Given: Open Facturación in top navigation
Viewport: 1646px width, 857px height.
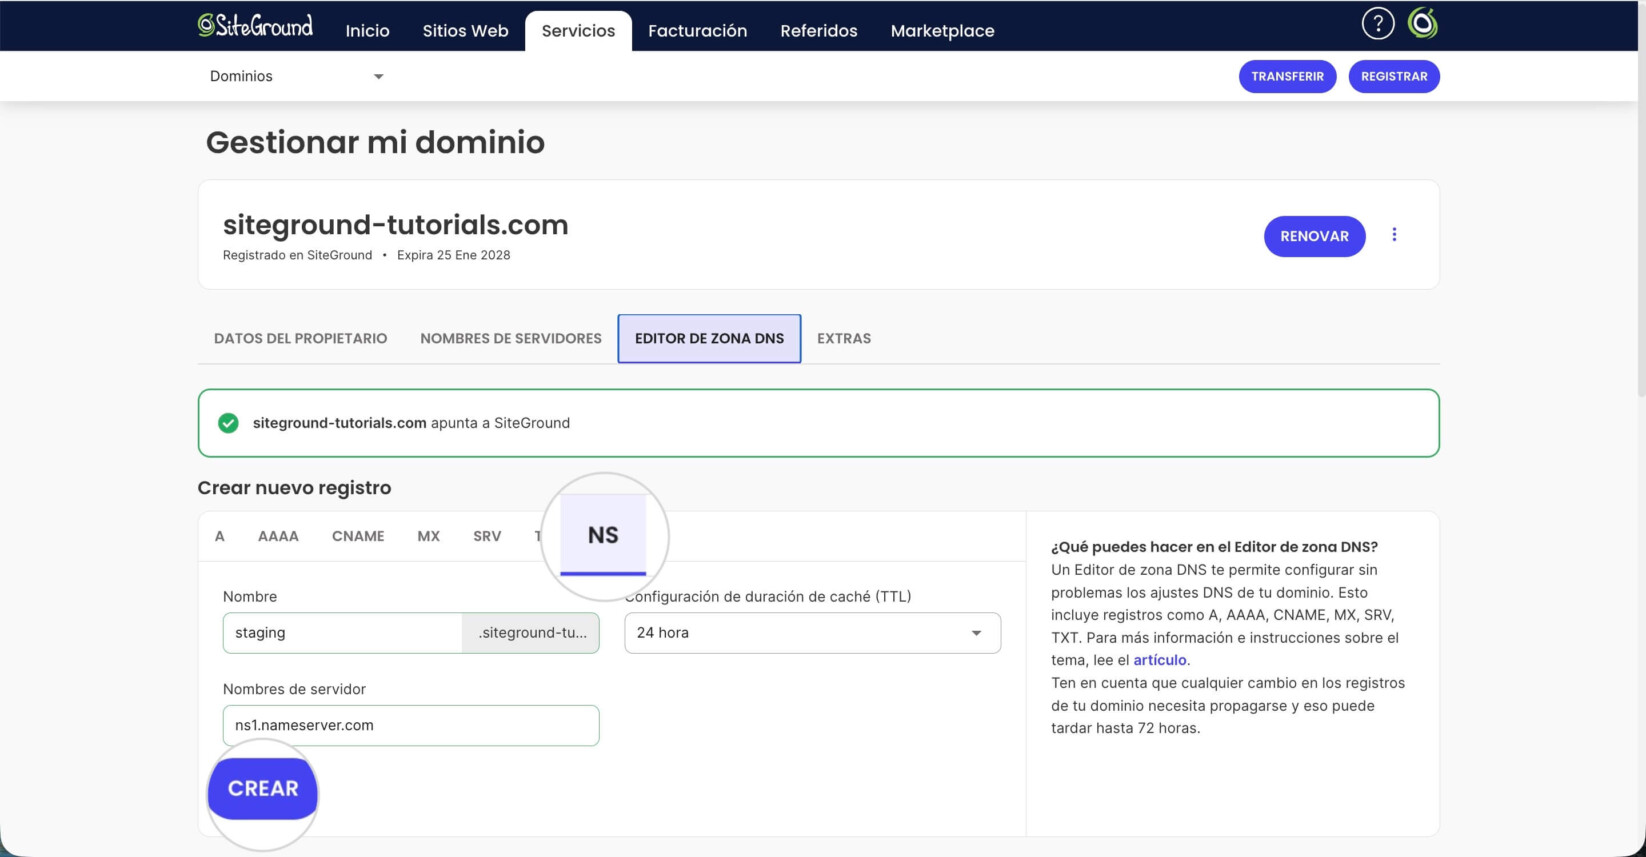Looking at the screenshot, I should pyautogui.click(x=697, y=31).
